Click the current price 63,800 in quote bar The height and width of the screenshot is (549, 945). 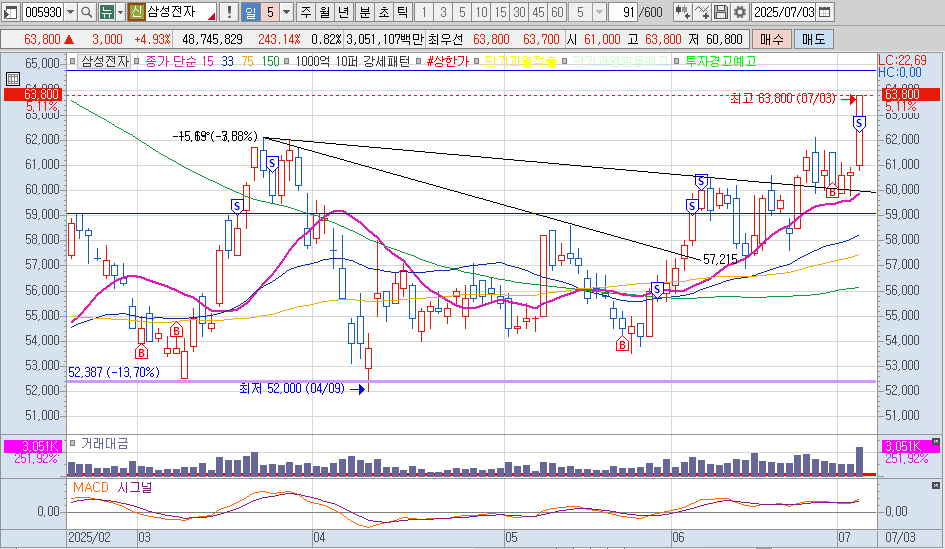42,39
